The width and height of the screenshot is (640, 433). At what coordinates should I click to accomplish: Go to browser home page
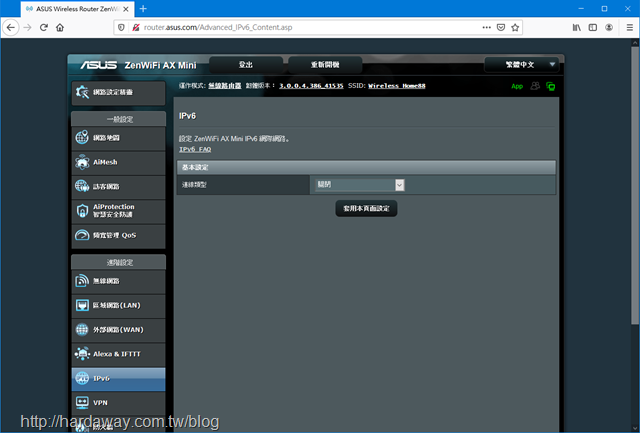(x=60, y=27)
